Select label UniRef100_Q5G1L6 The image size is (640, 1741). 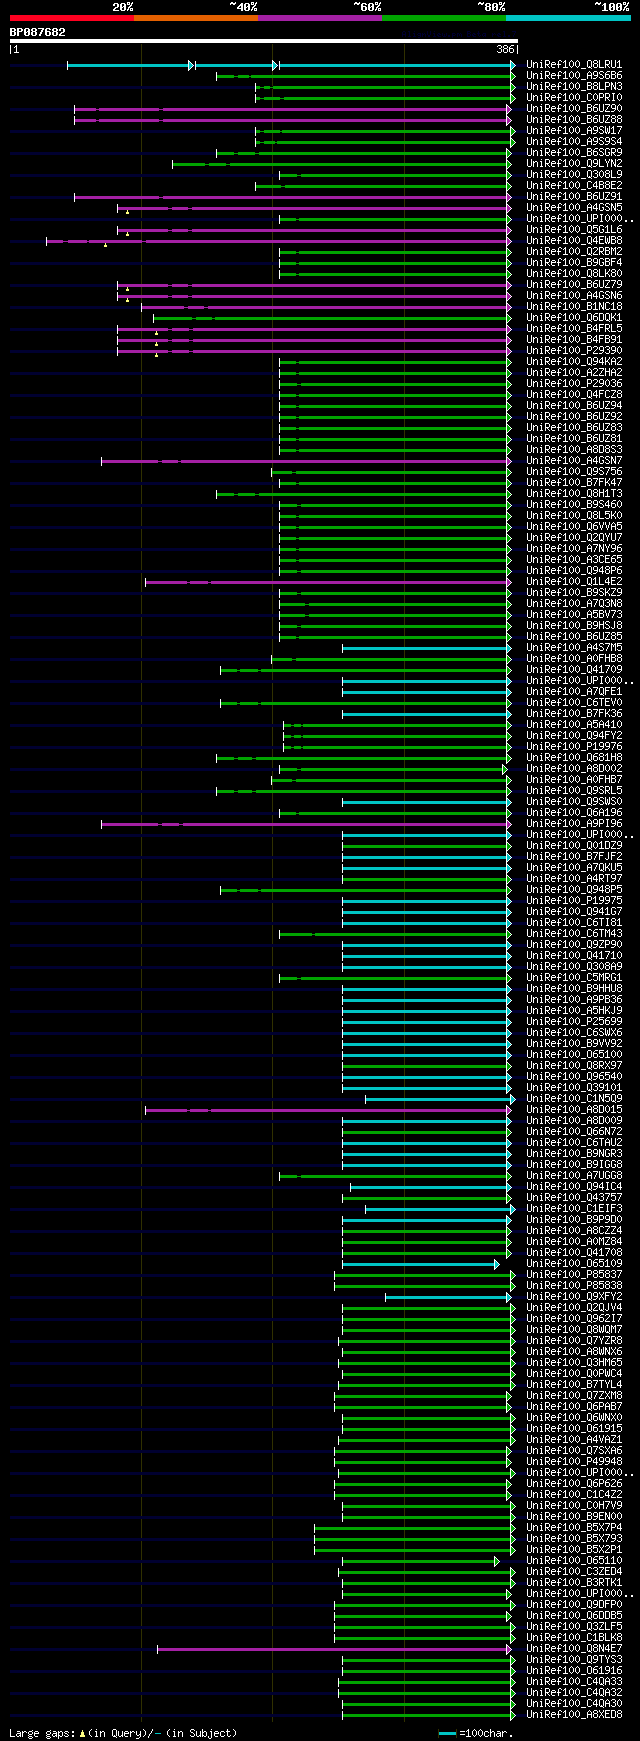pos(574,230)
